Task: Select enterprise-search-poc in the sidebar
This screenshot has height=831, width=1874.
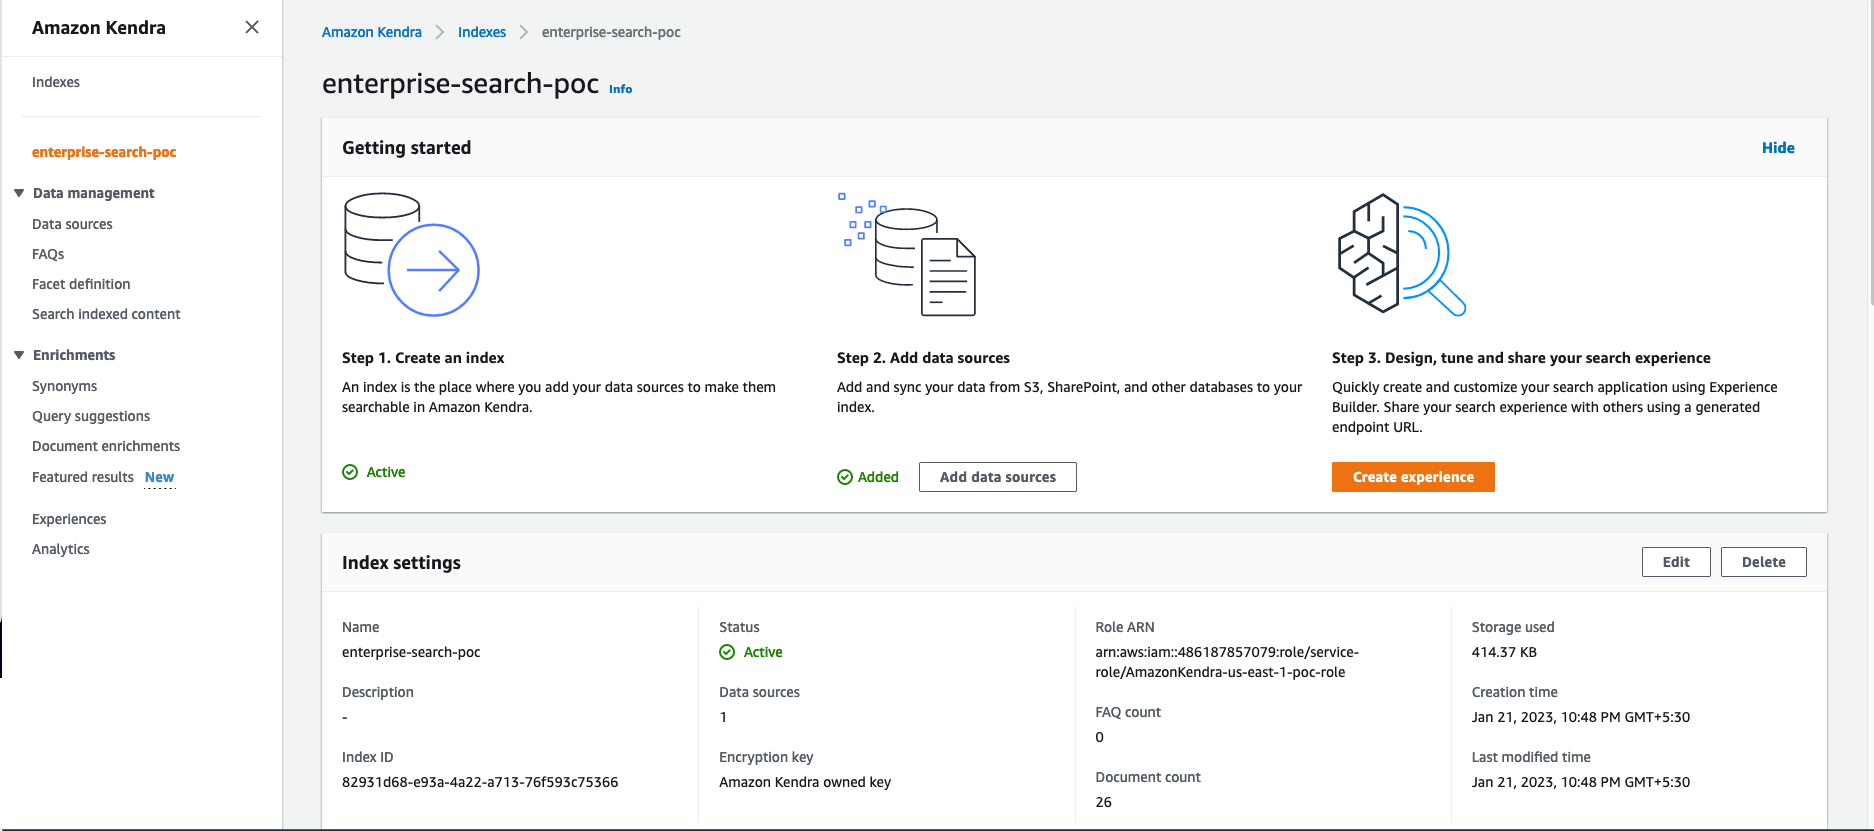Action: [x=104, y=152]
